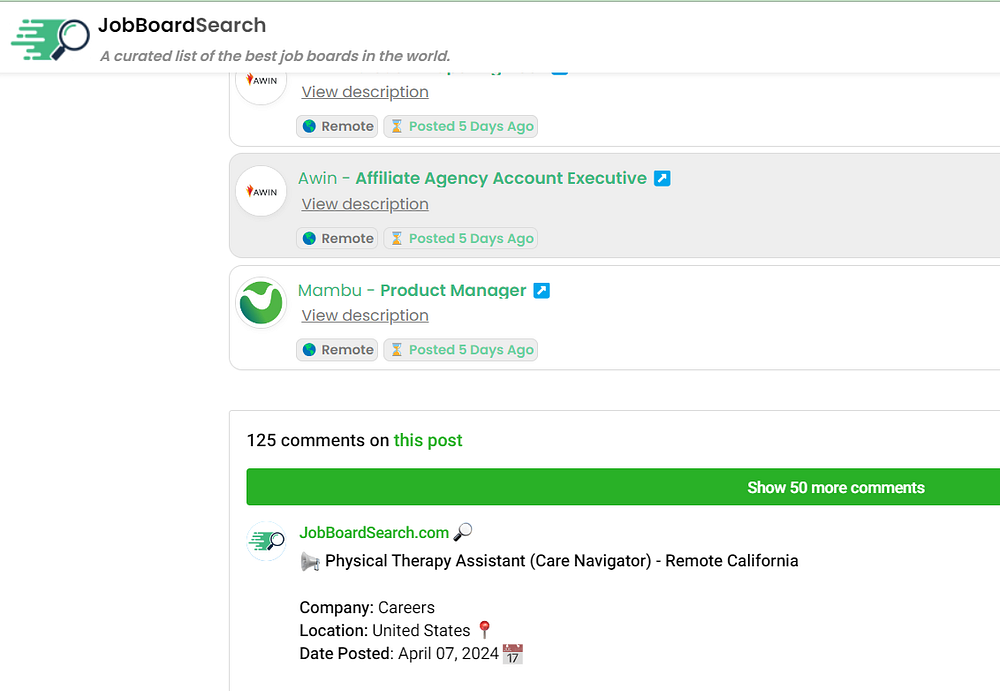Screen dimensions: 1000x691
Task: Click the Awin logo on Affiliate Agency listing
Action: [x=261, y=191]
